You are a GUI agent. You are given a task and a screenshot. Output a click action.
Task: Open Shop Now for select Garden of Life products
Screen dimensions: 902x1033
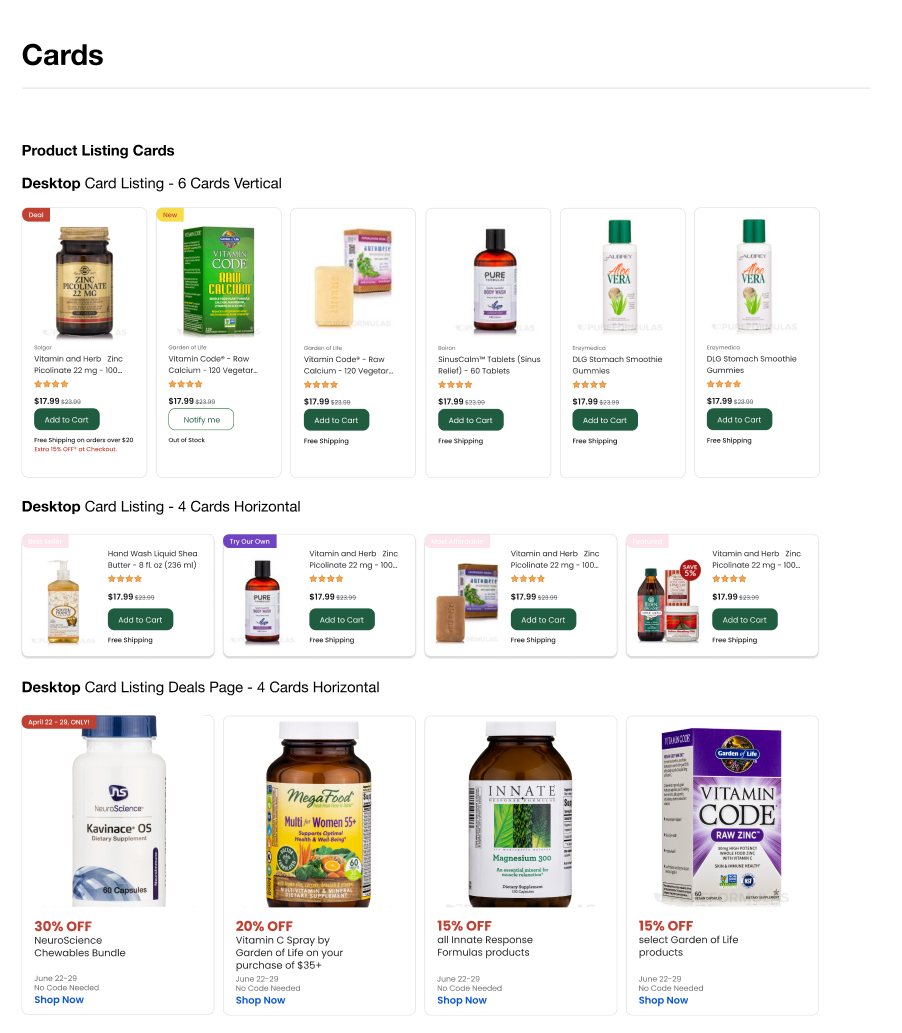[x=663, y=1001]
